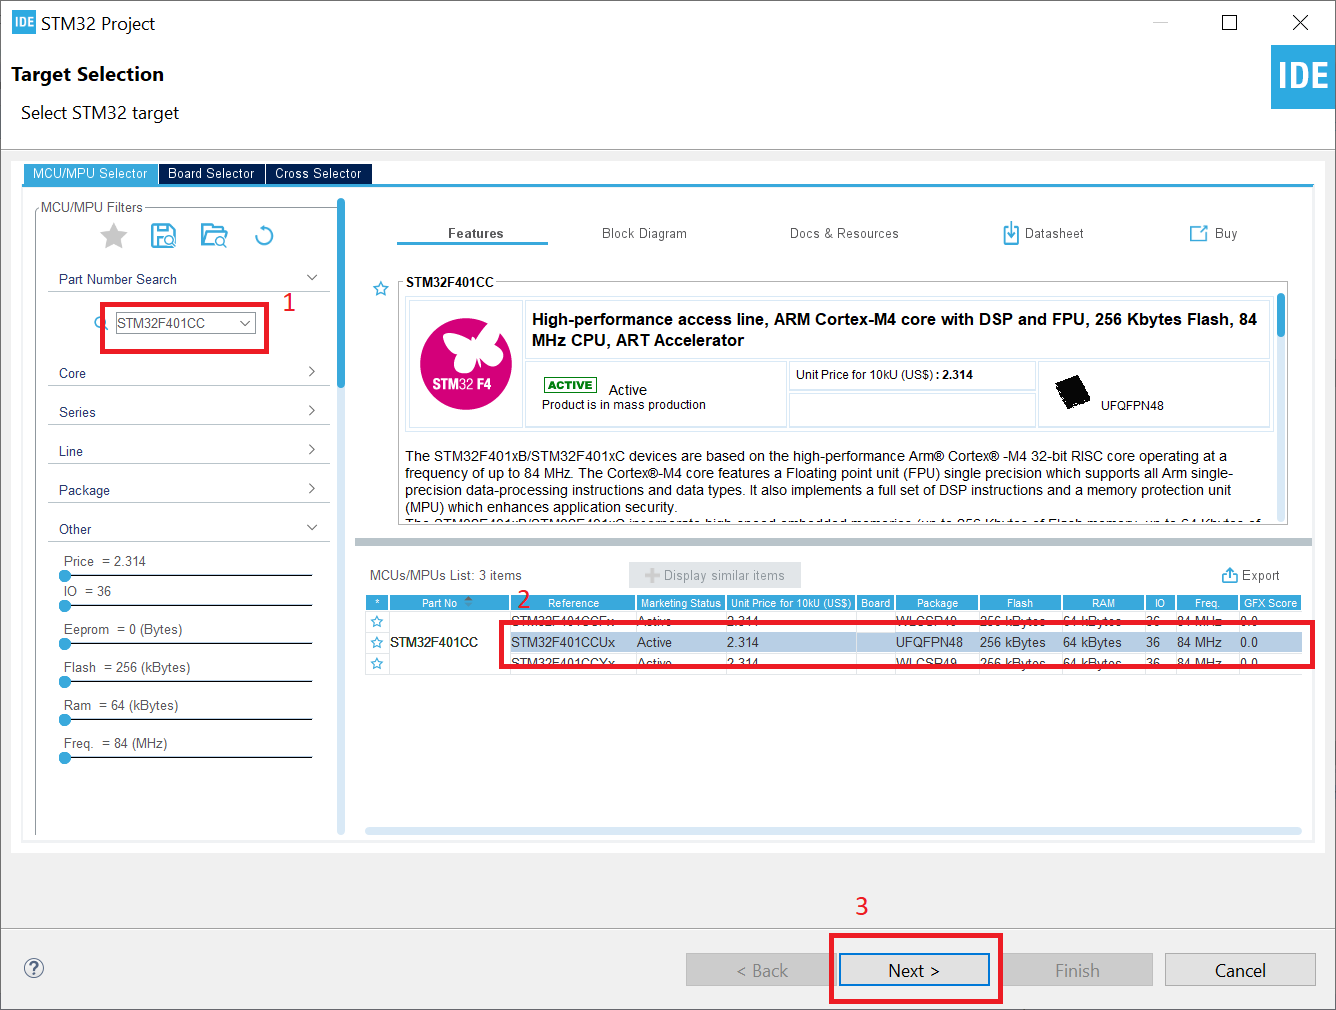The width and height of the screenshot is (1336, 1010).
Task: Open the part number search dropdown
Action: [x=245, y=323]
